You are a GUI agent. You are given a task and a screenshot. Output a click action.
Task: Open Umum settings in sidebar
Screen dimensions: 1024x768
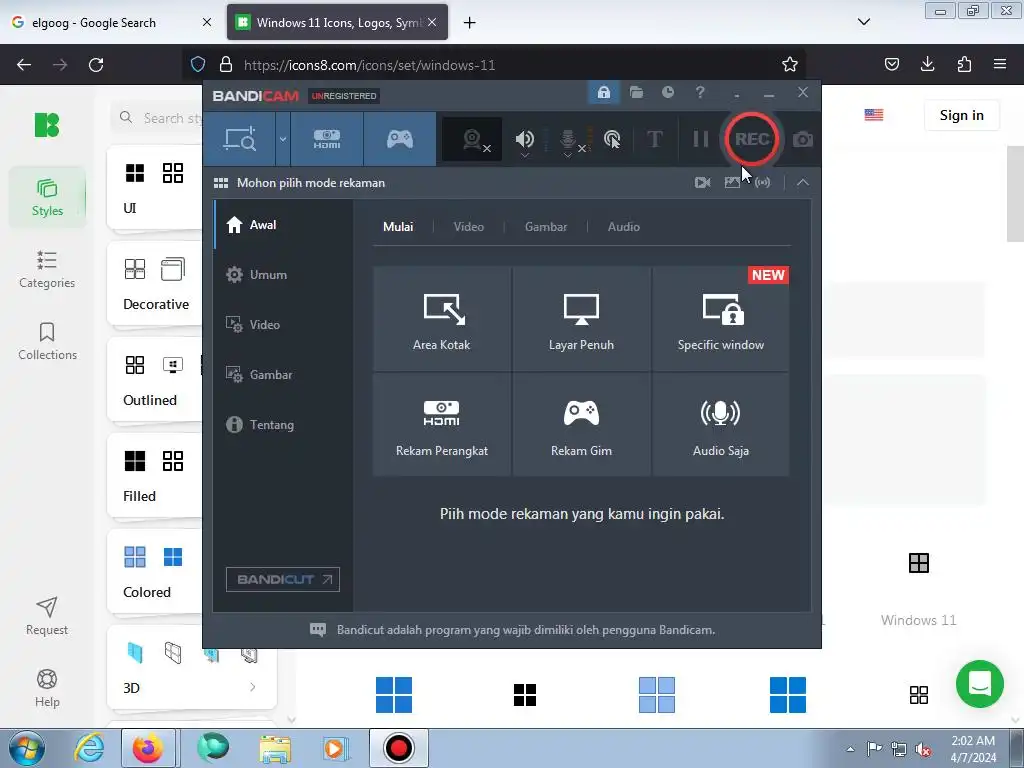tap(283, 275)
